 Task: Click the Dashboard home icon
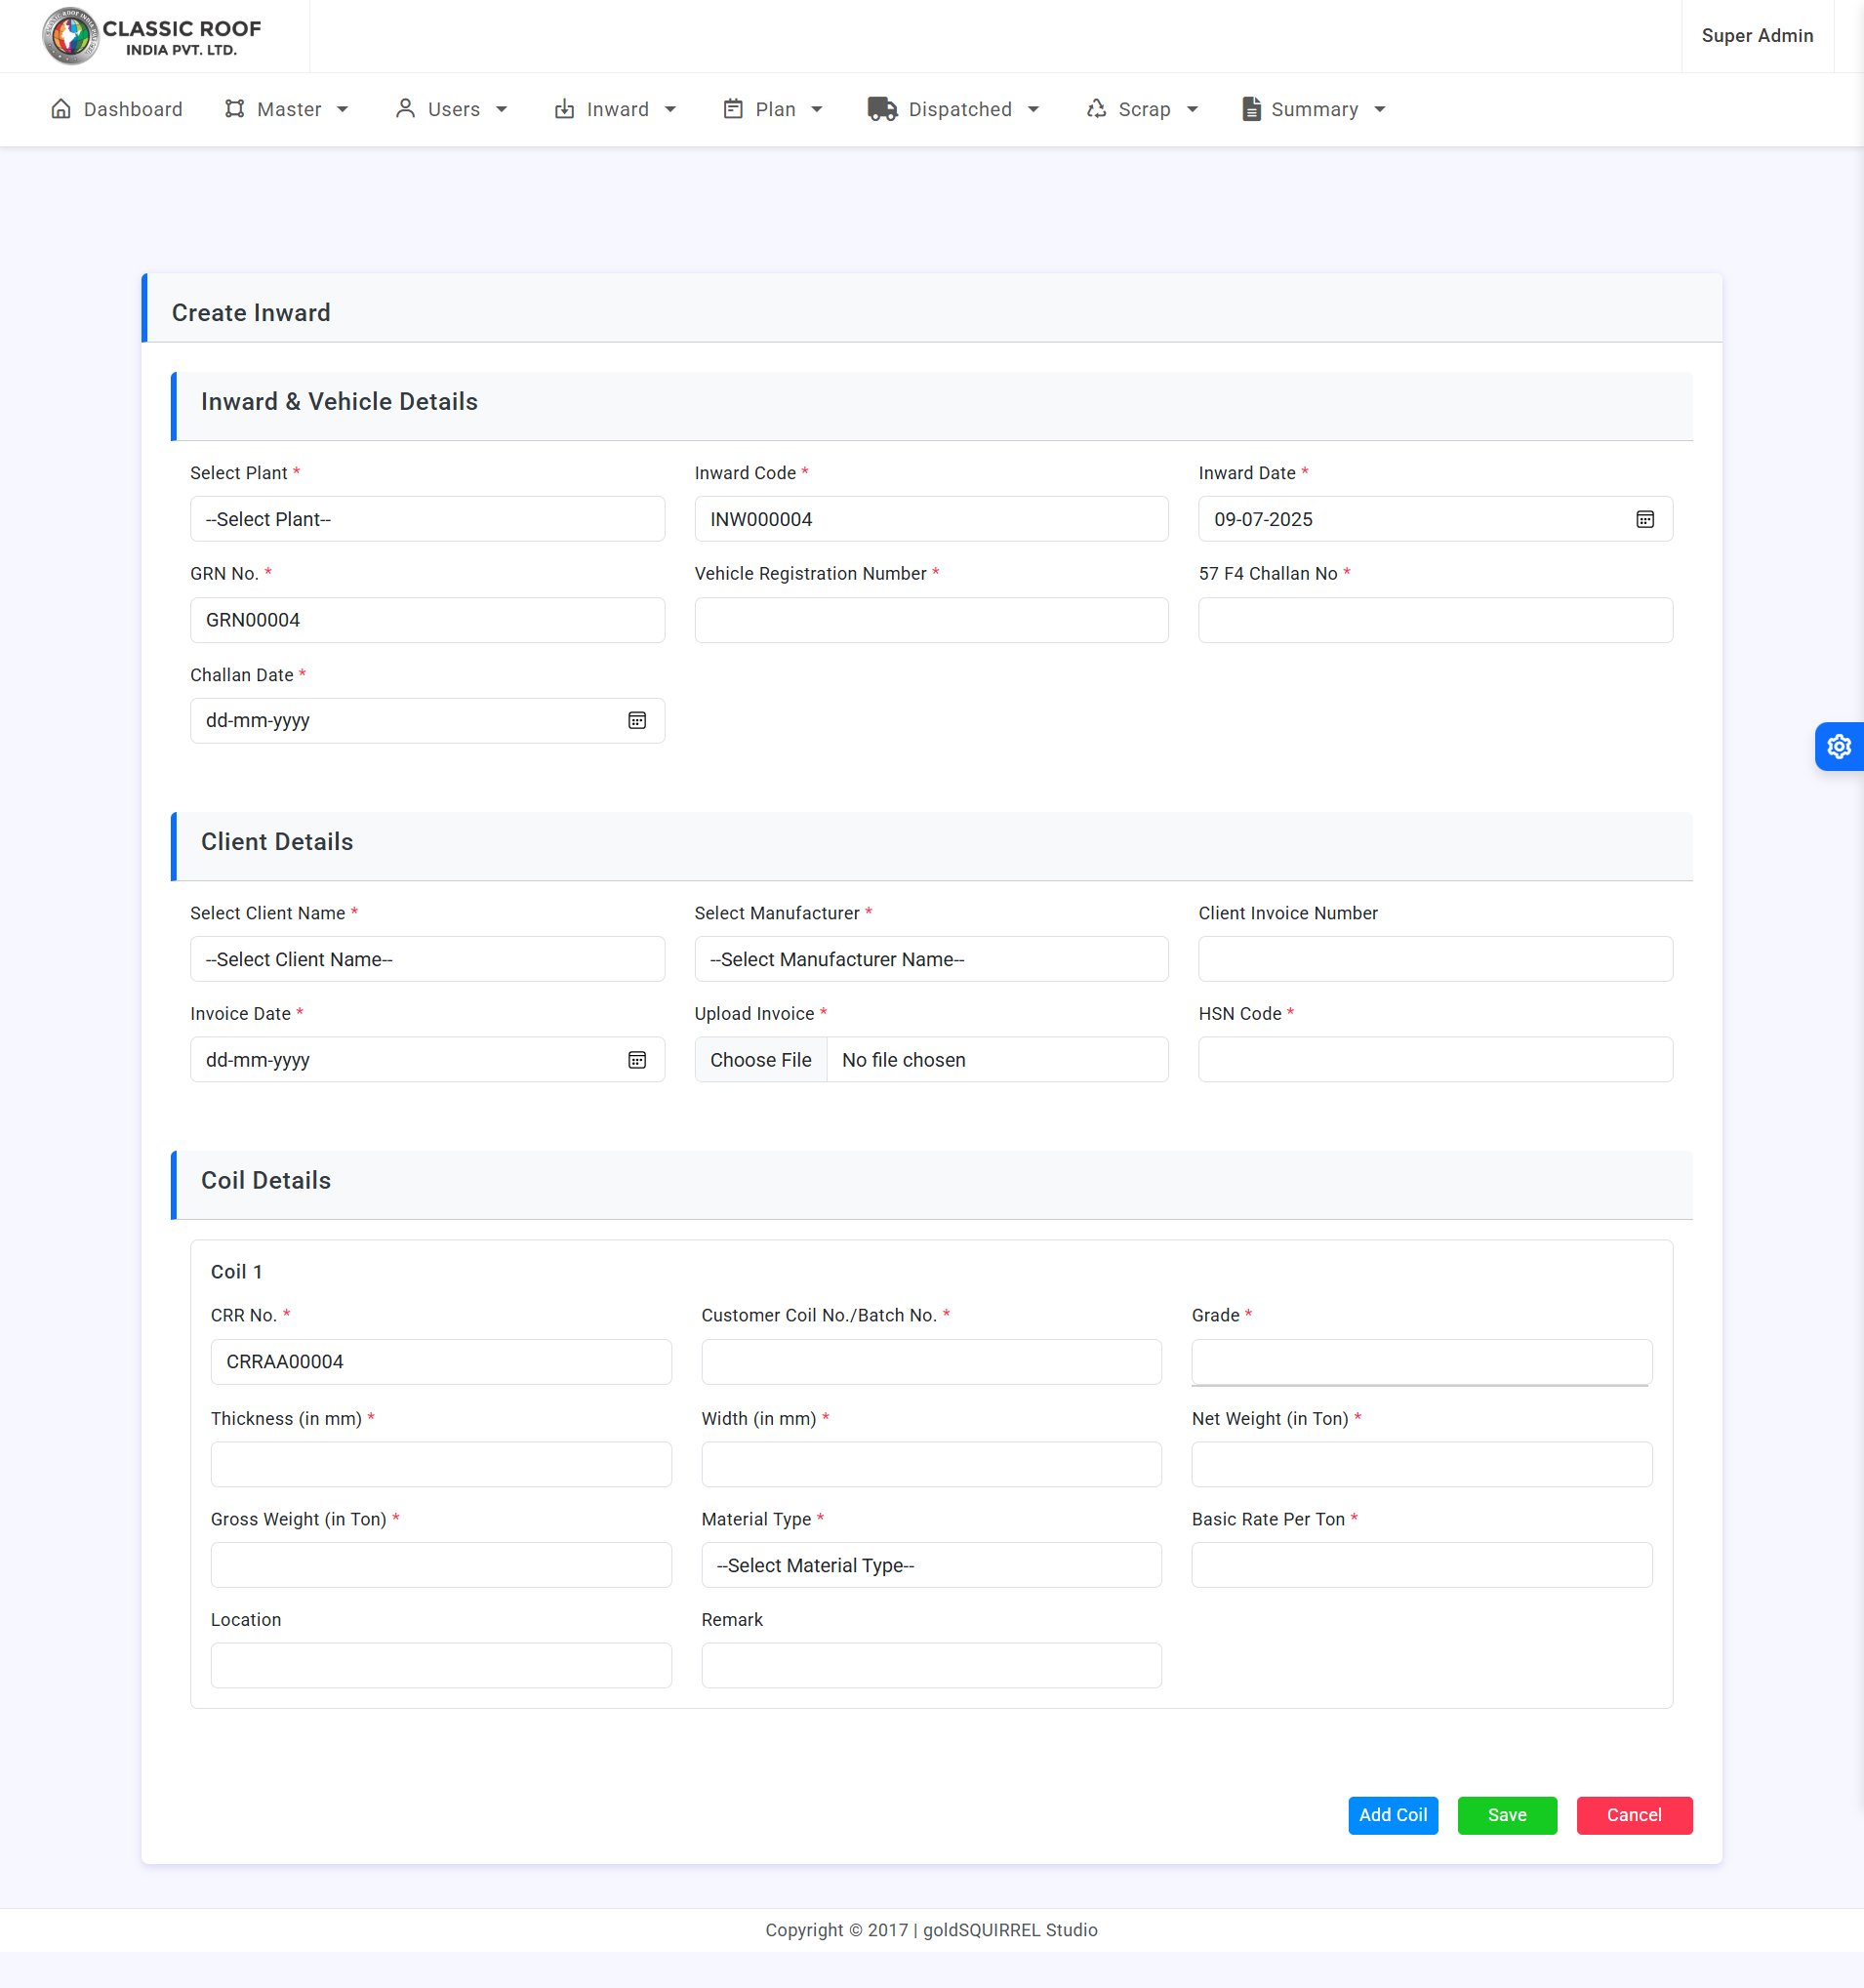click(61, 109)
